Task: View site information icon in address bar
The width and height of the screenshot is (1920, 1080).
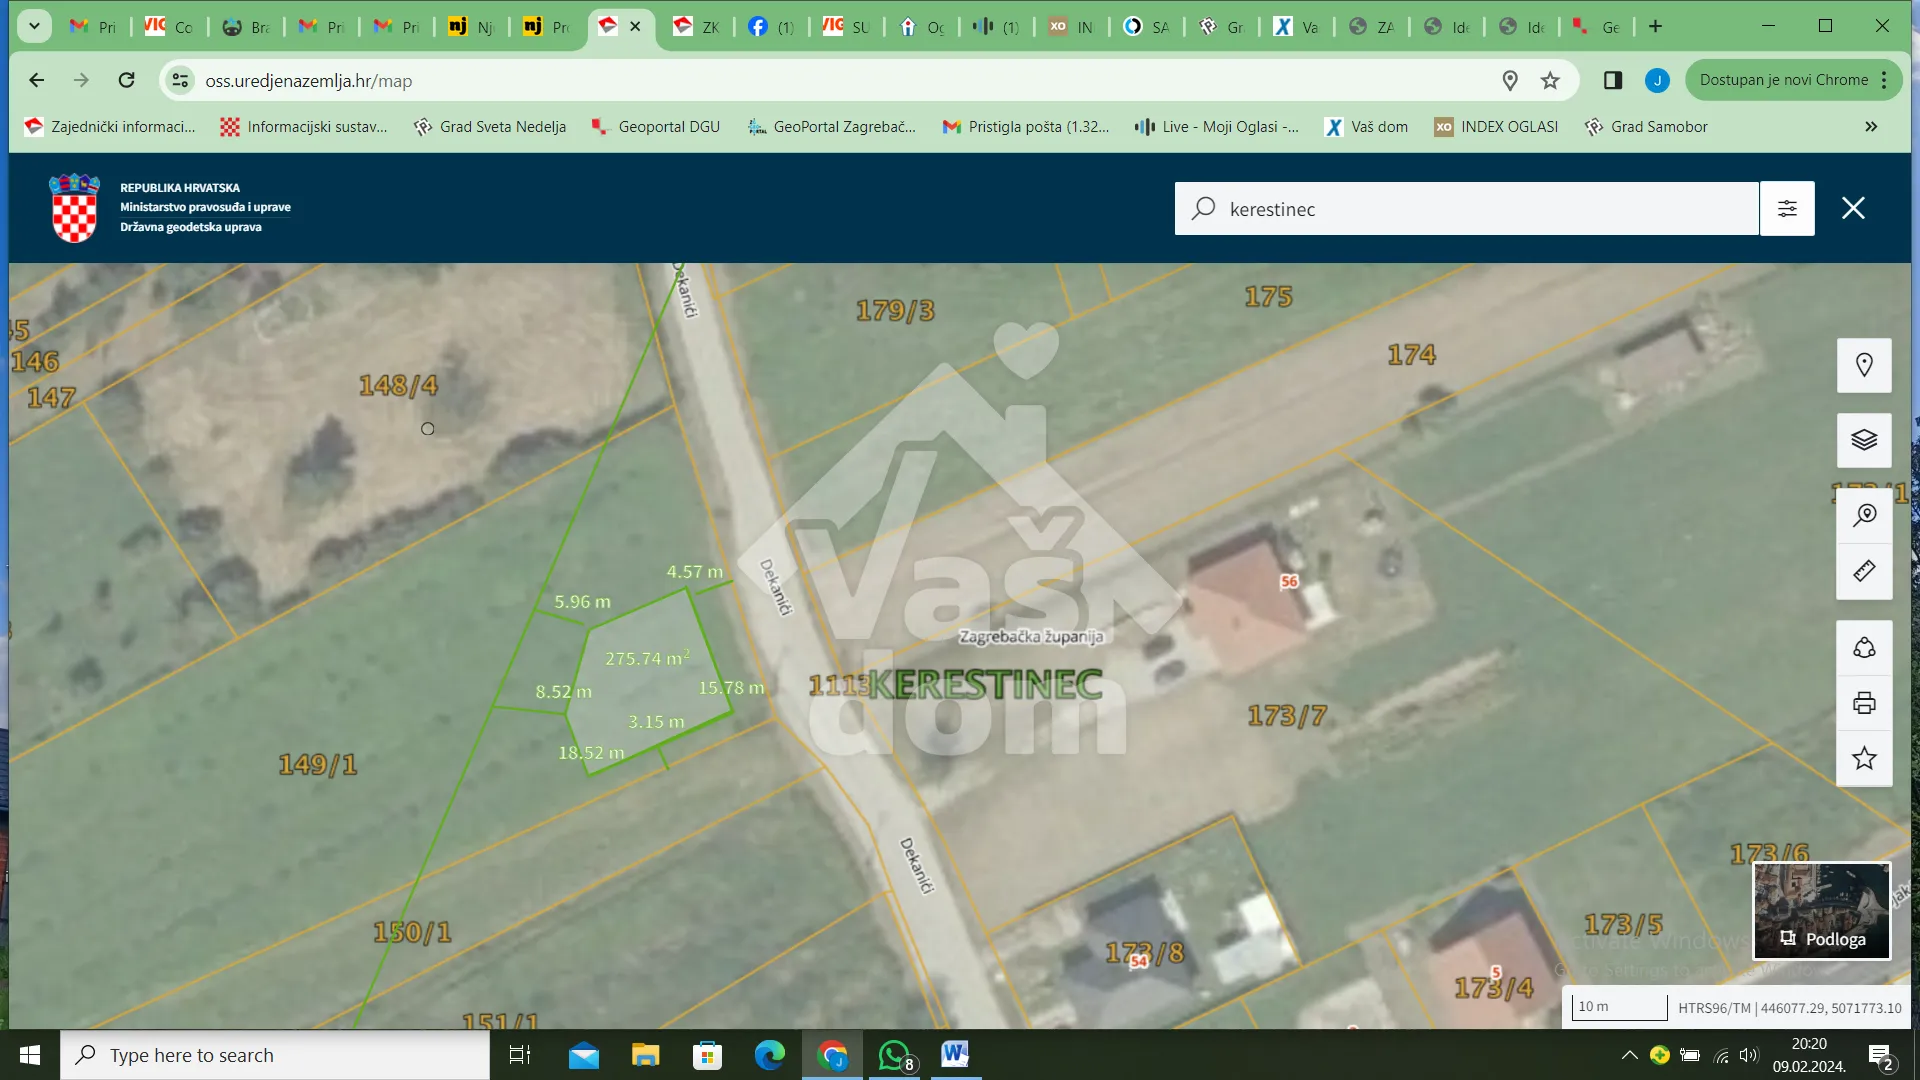Action: [x=180, y=80]
